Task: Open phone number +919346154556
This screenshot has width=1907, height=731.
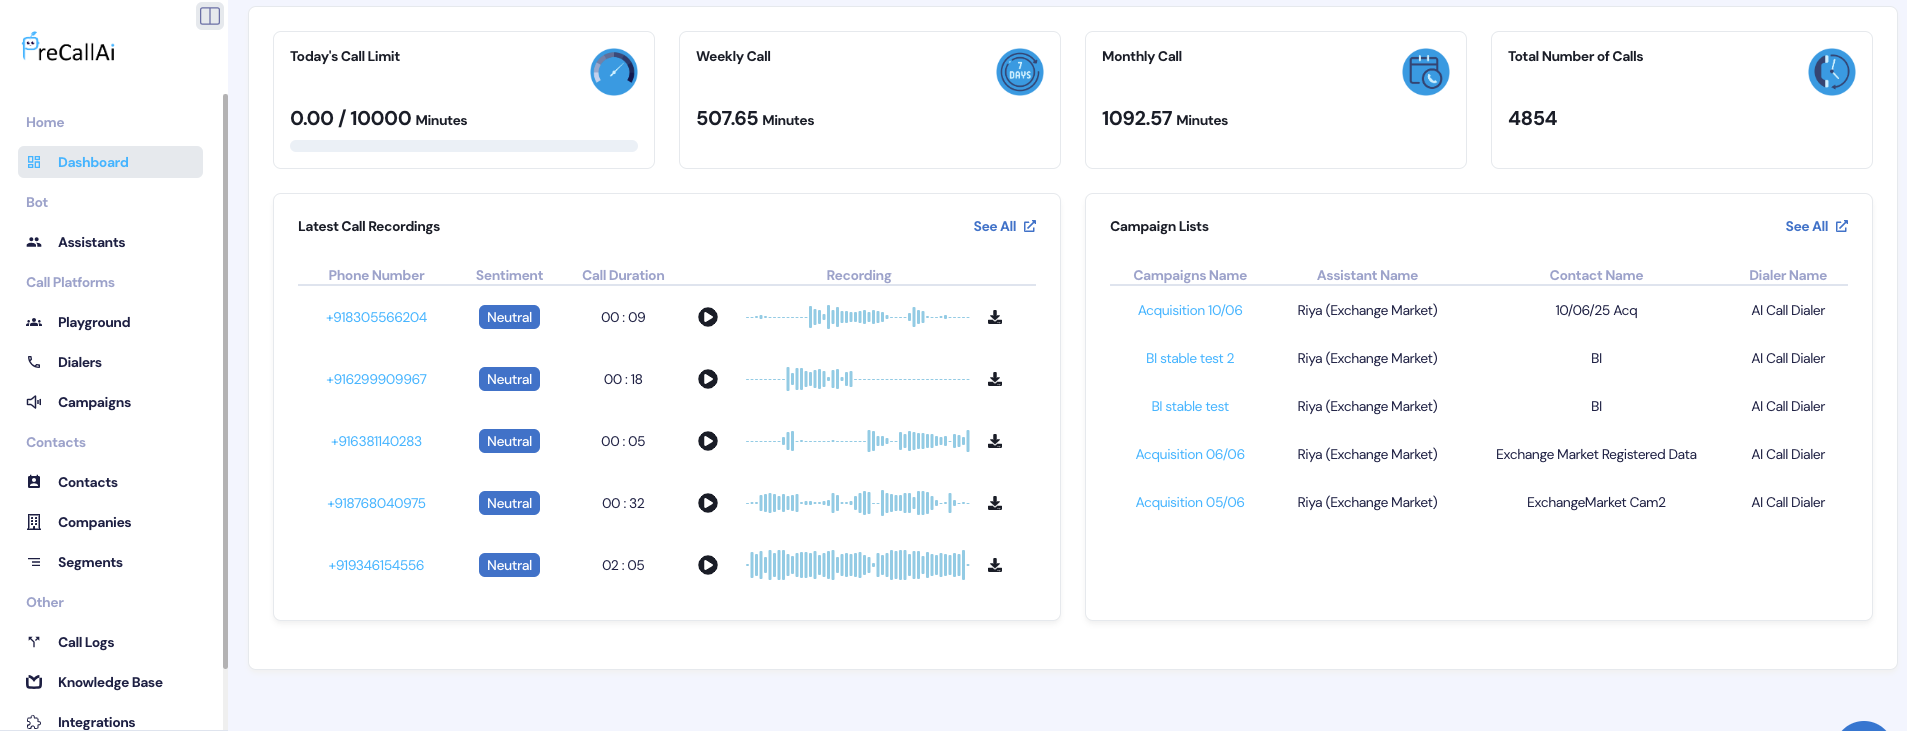Action: pos(376,565)
